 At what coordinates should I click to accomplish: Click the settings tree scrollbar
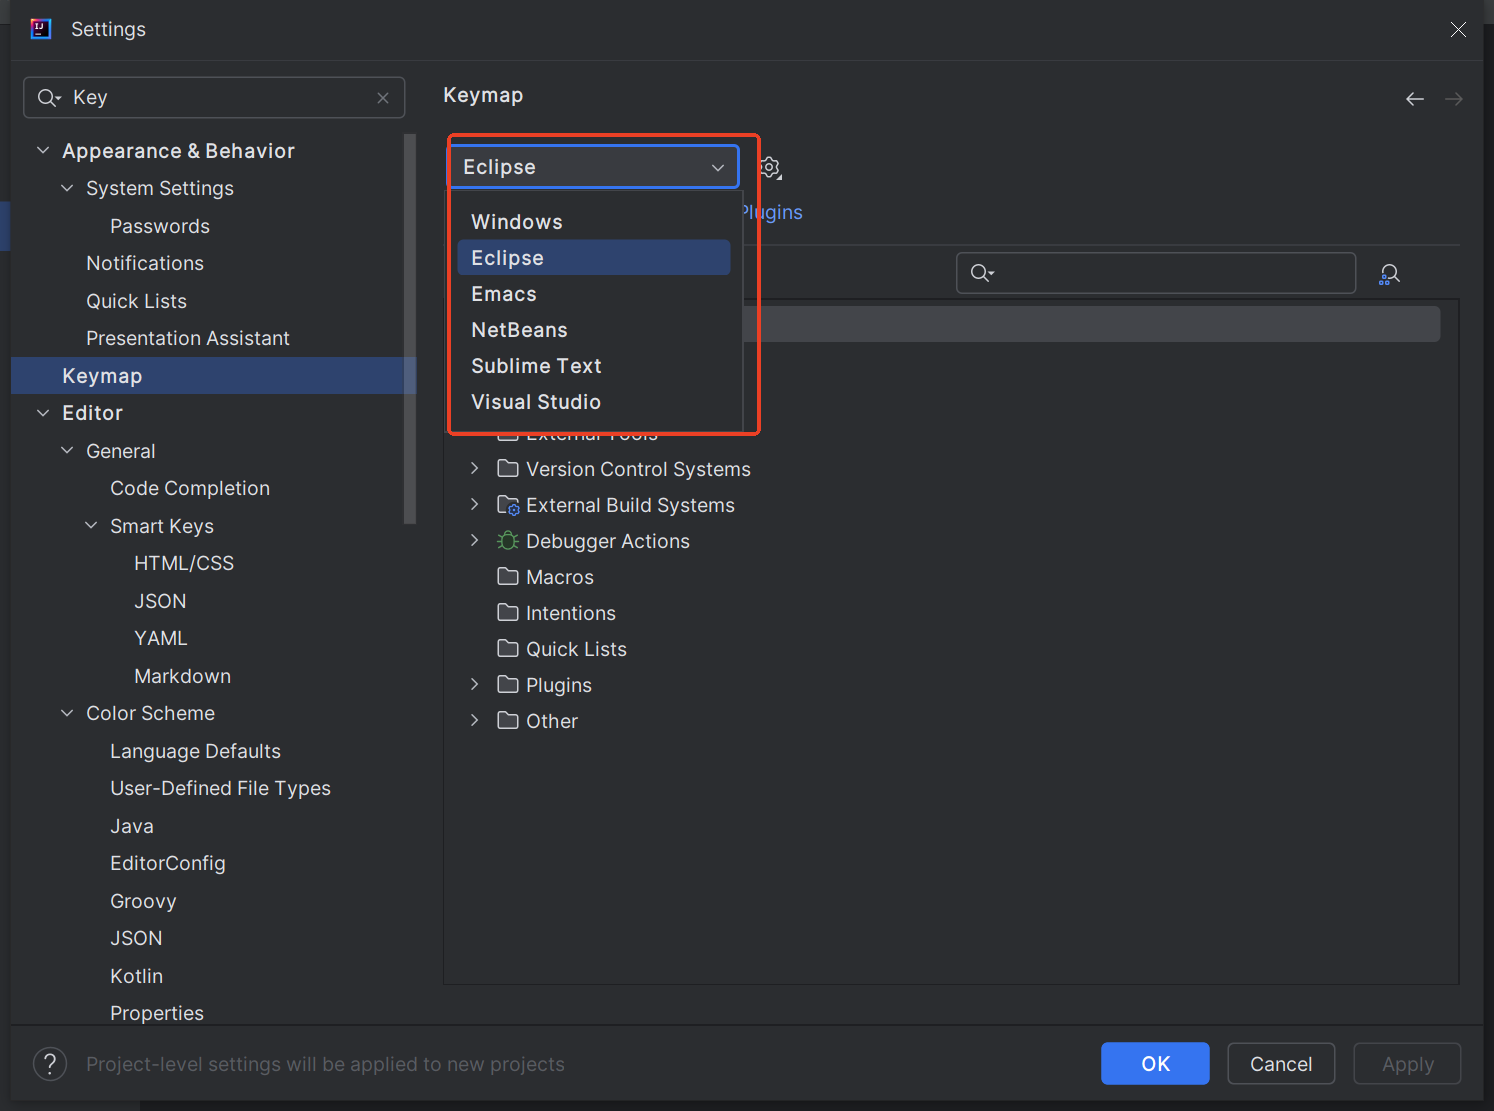[409, 329]
